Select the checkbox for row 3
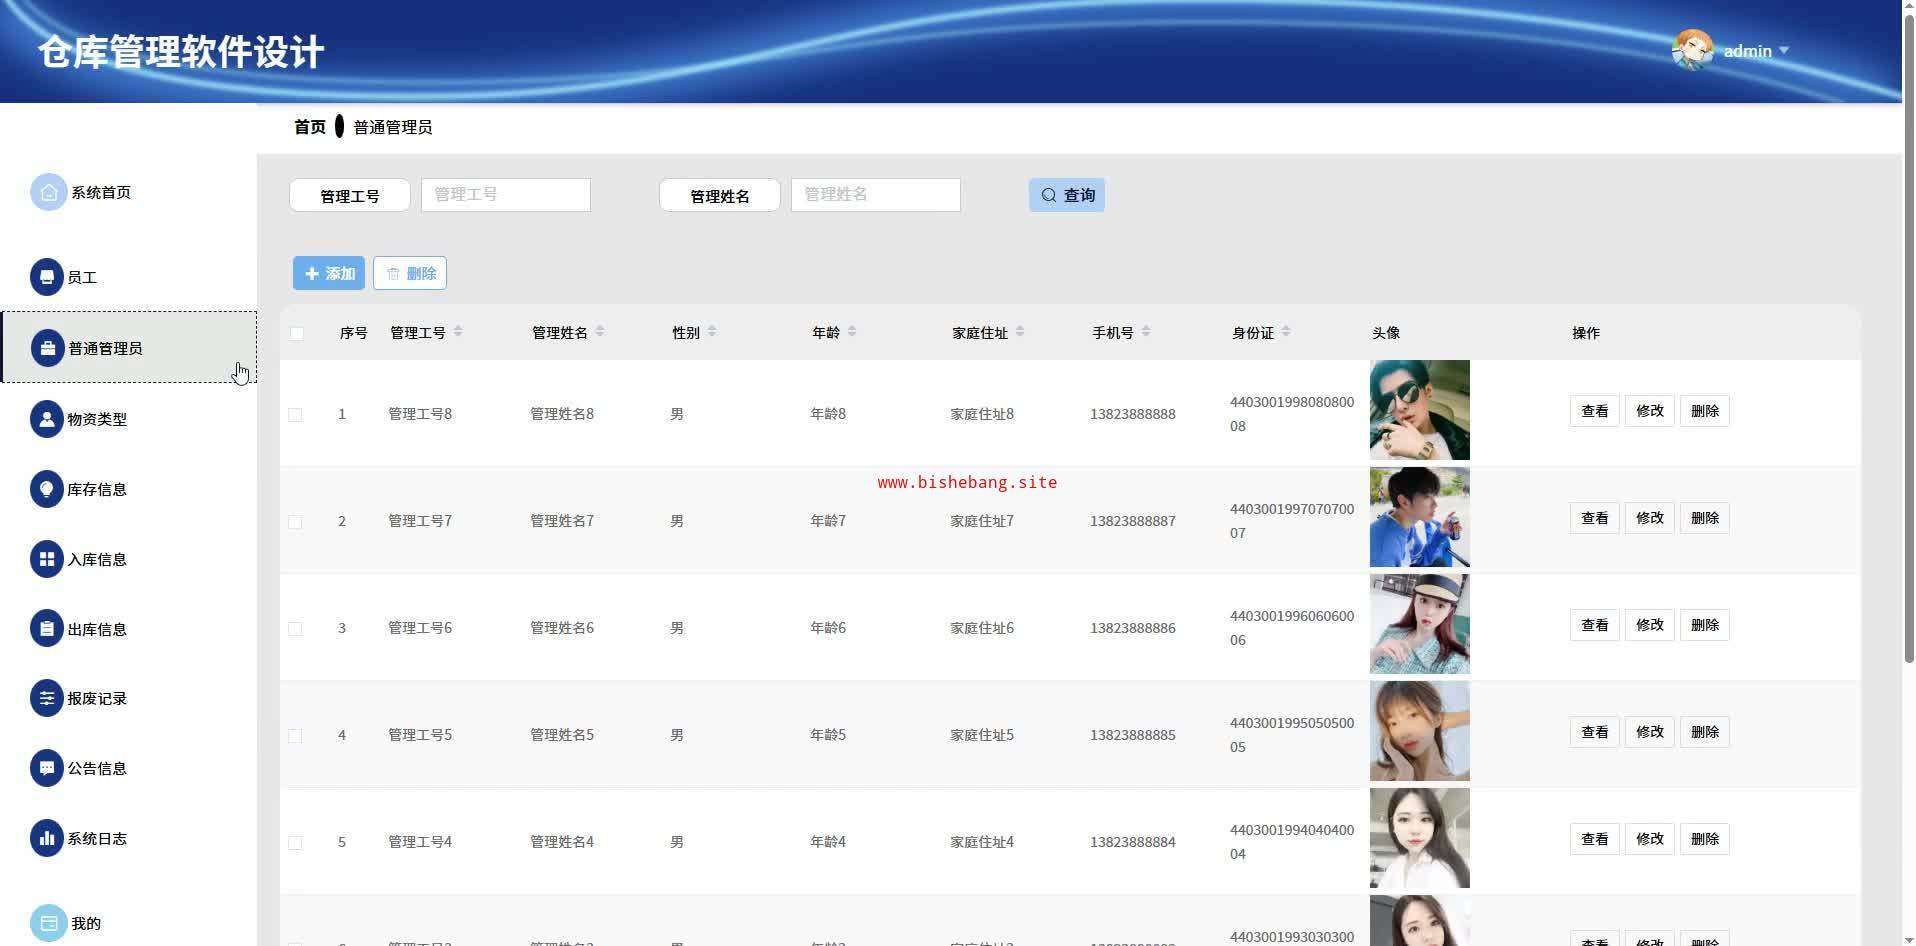The image size is (1916, 946). 295,628
